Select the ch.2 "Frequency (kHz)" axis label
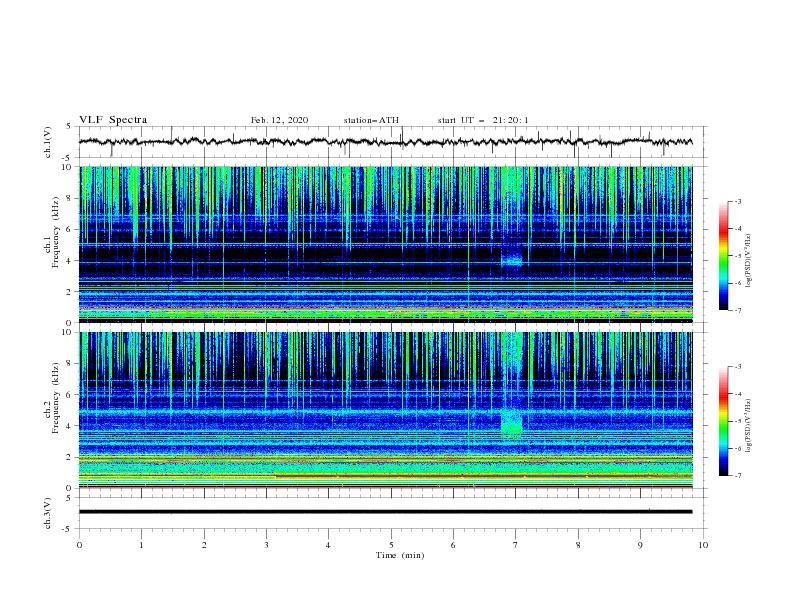This screenshot has height=612, width=792. coord(56,397)
